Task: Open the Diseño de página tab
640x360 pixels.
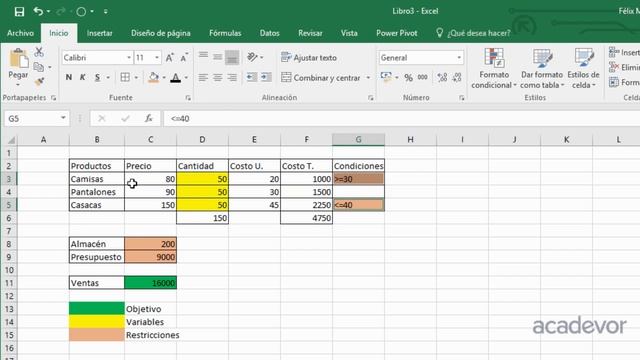Action: 160,33
